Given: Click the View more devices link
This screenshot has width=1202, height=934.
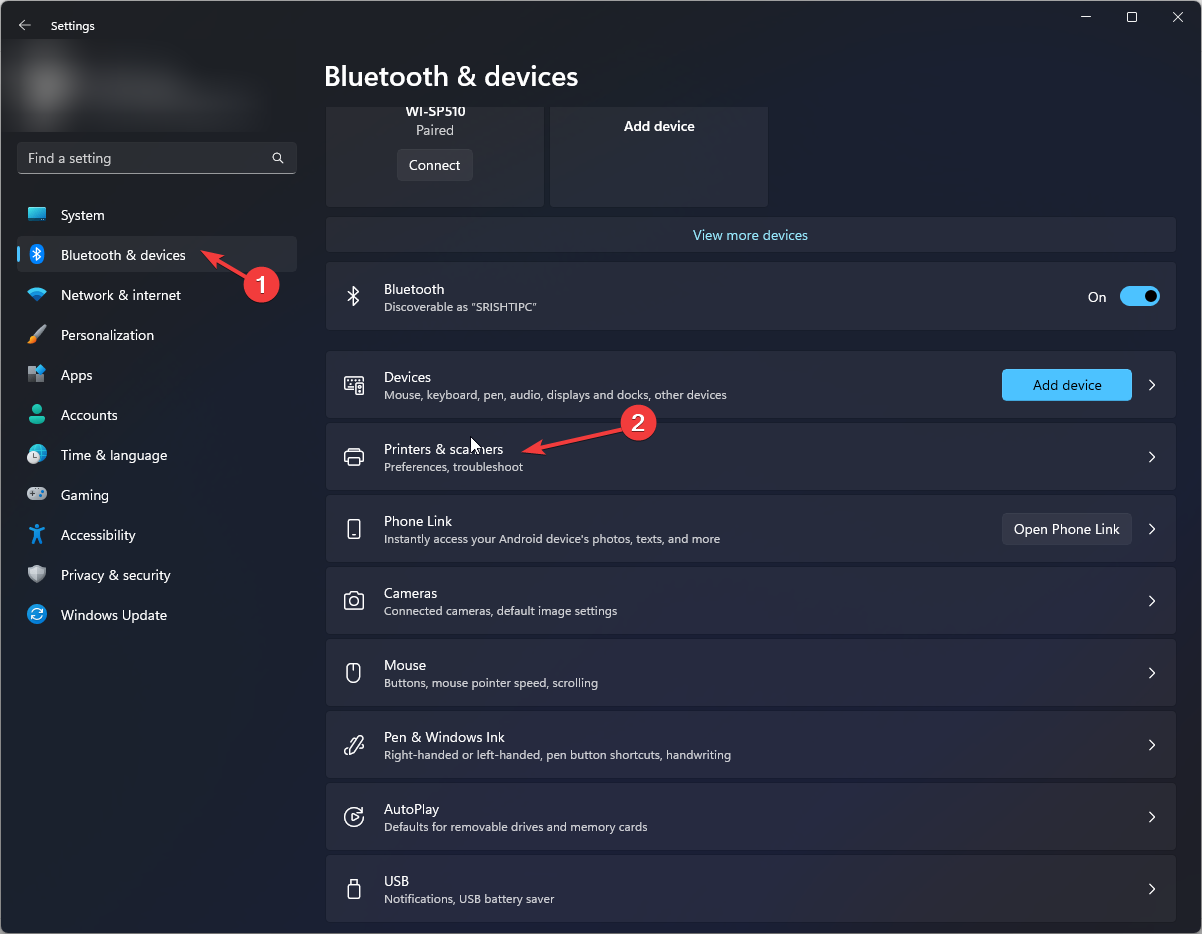Looking at the screenshot, I should tap(750, 235).
